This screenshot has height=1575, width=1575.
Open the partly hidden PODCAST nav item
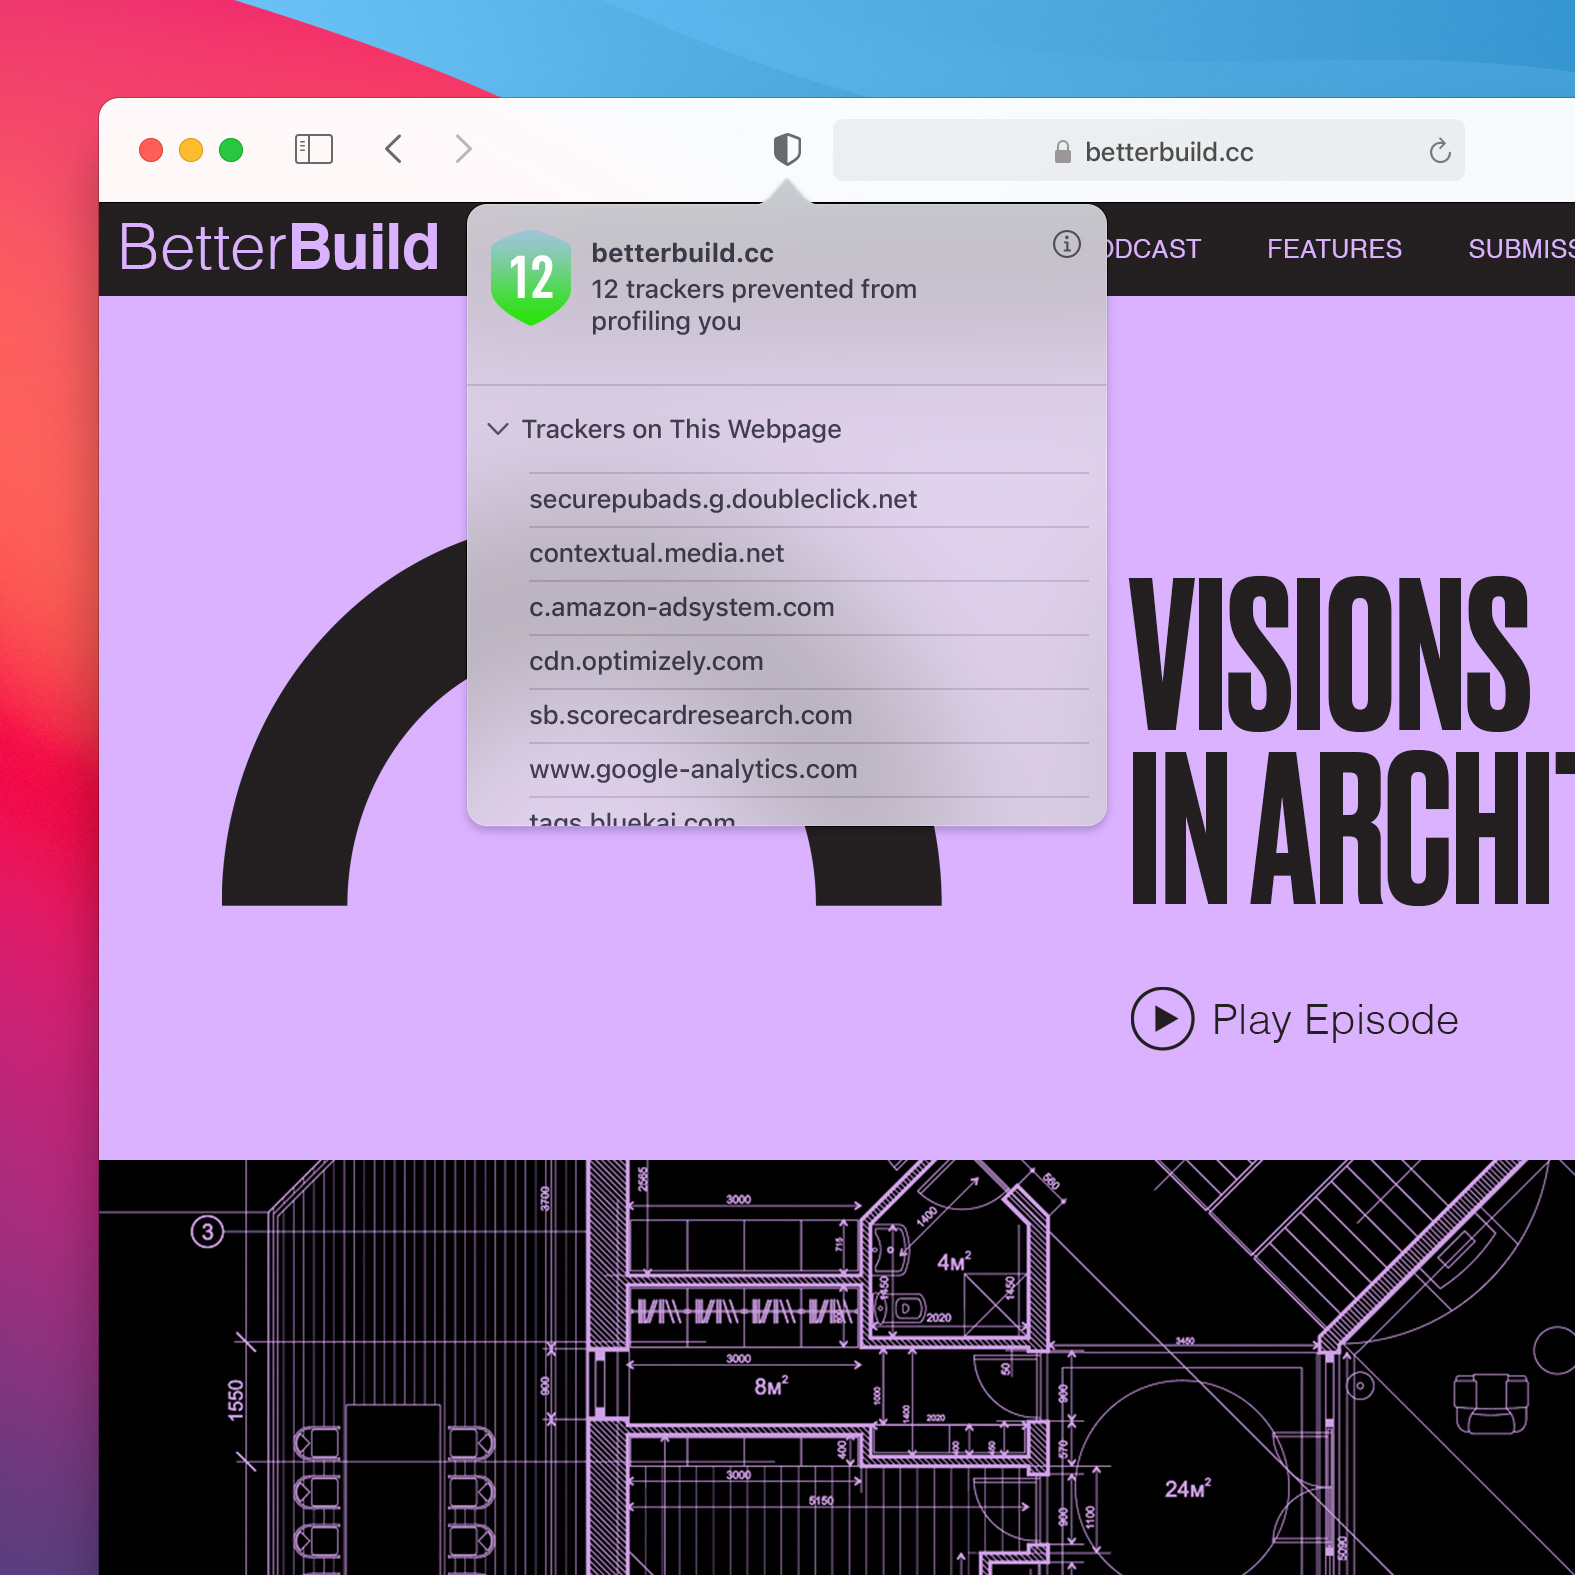click(x=1153, y=249)
